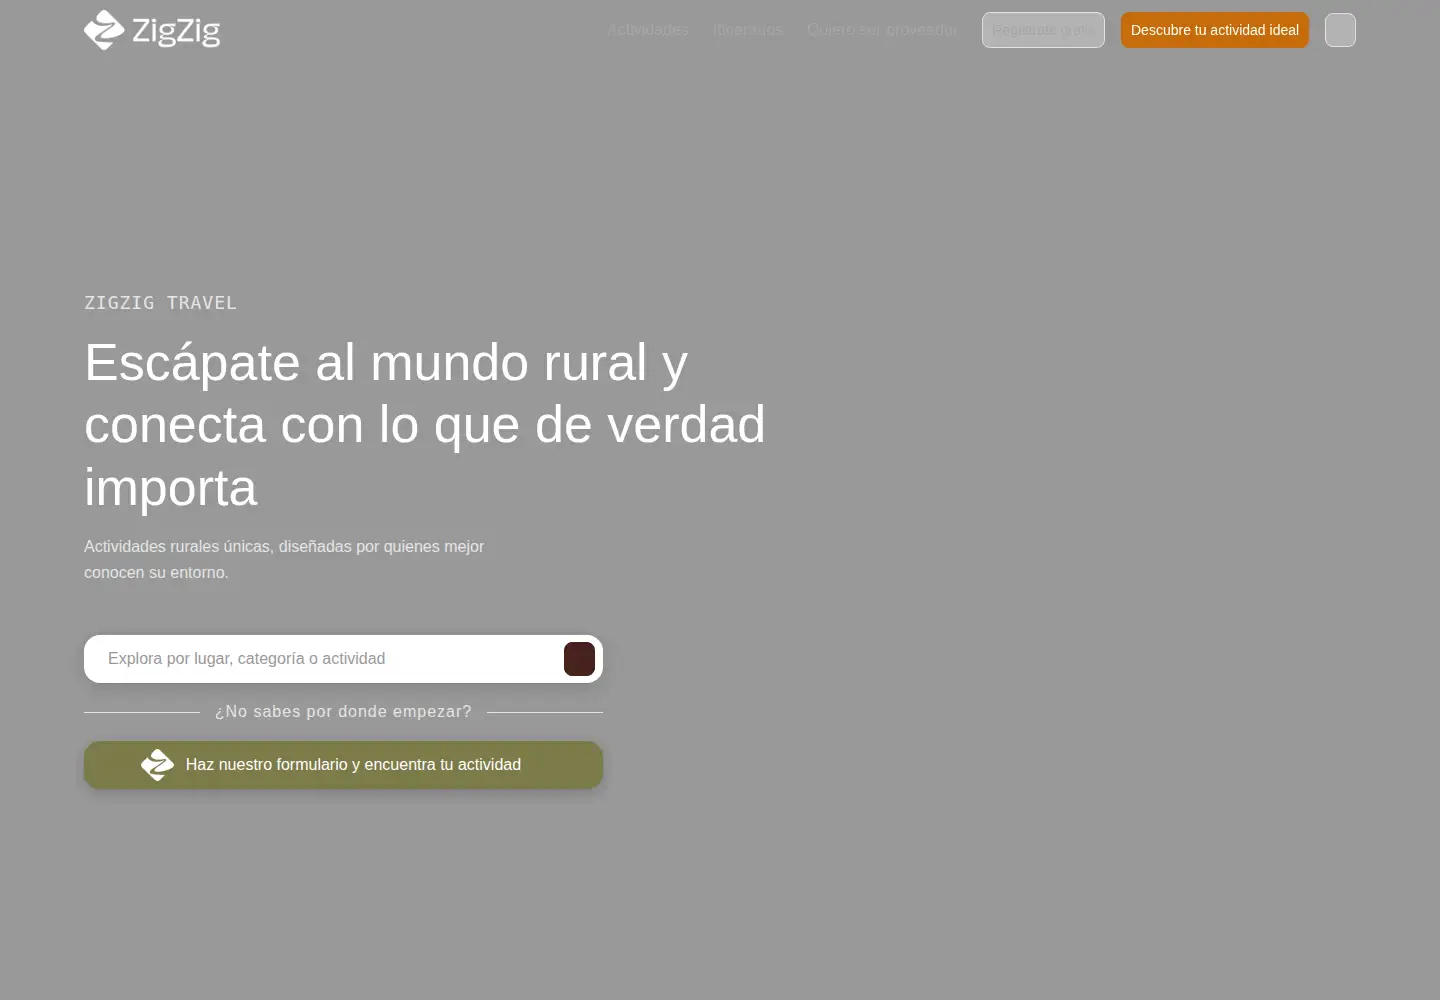This screenshot has height=1000, width=1440.
Task: Open the Itinerarios nav link
Action: coord(748,30)
